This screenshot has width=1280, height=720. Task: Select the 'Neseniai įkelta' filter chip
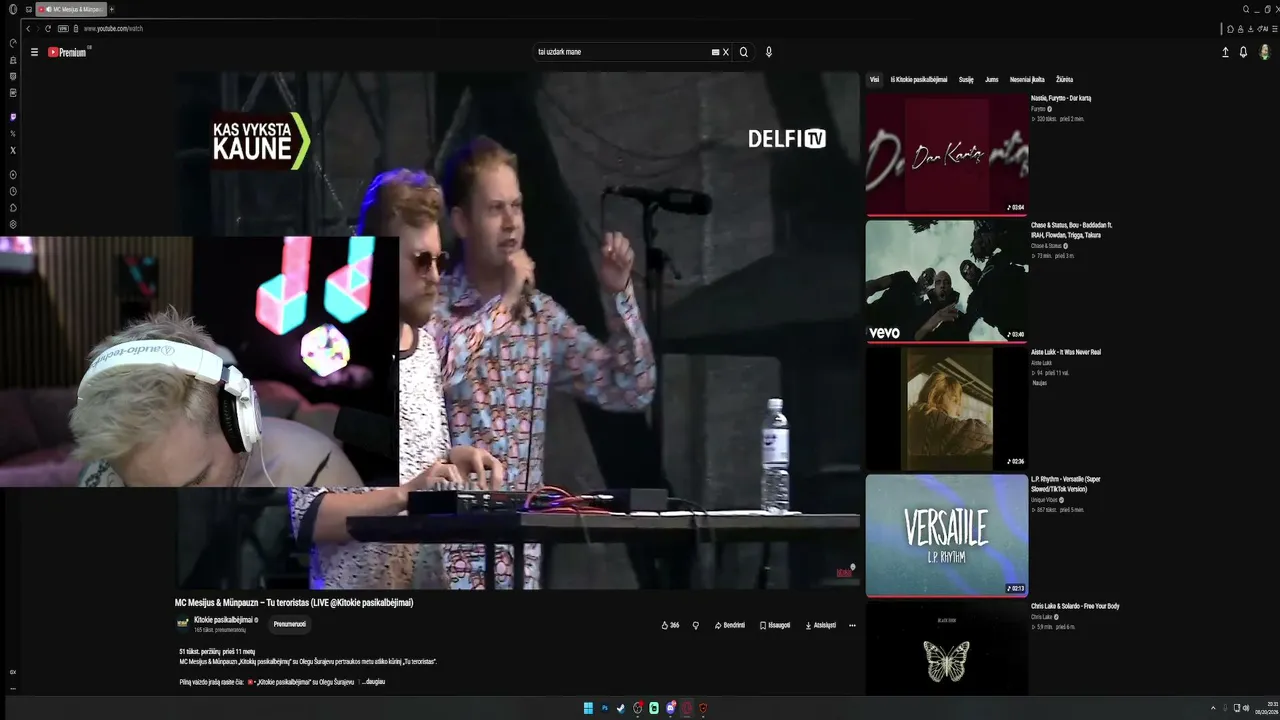(x=1027, y=79)
